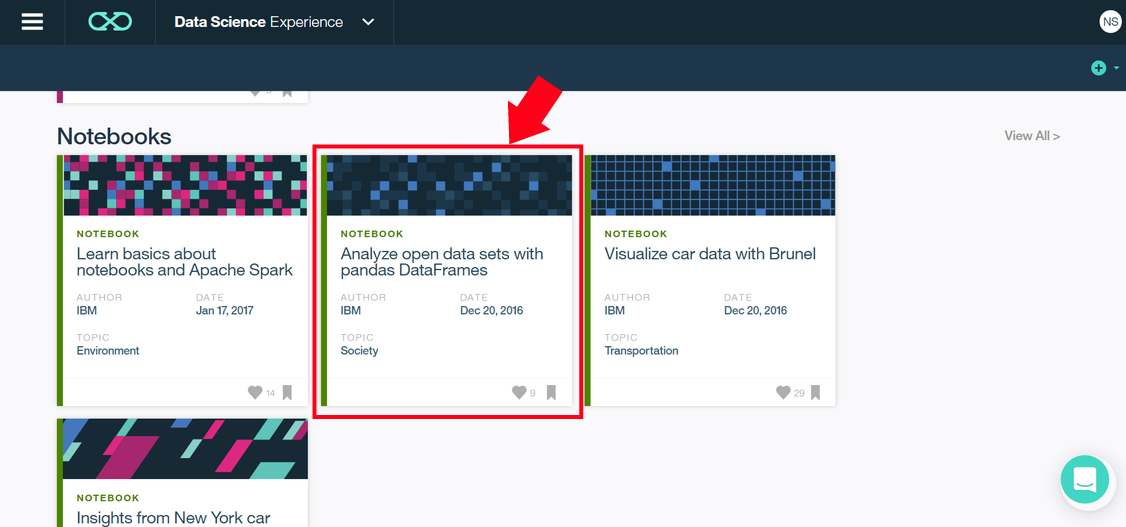The height and width of the screenshot is (527, 1126).
Task: Click the Jan 17, 2017 date
Action: [x=225, y=311]
